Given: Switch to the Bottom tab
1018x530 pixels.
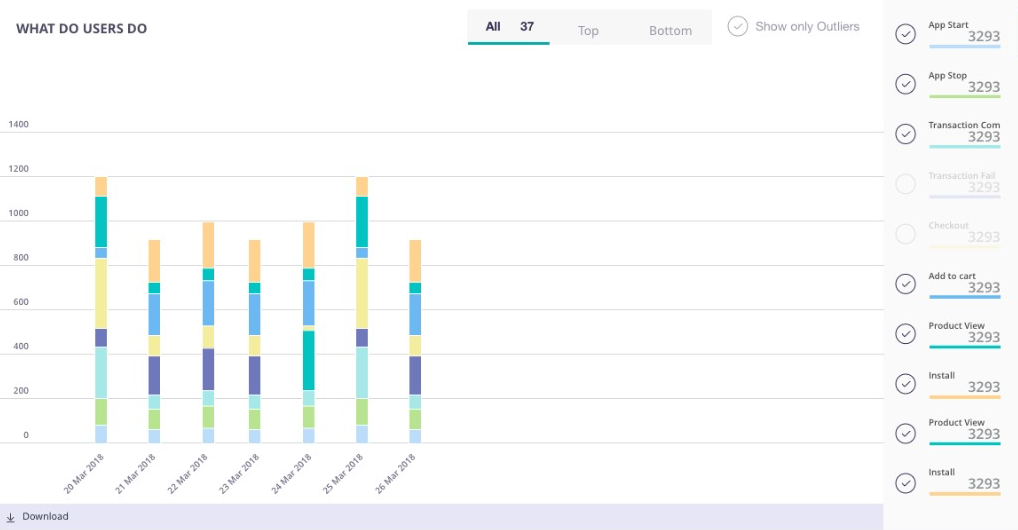Looking at the screenshot, I should point(670,30).
